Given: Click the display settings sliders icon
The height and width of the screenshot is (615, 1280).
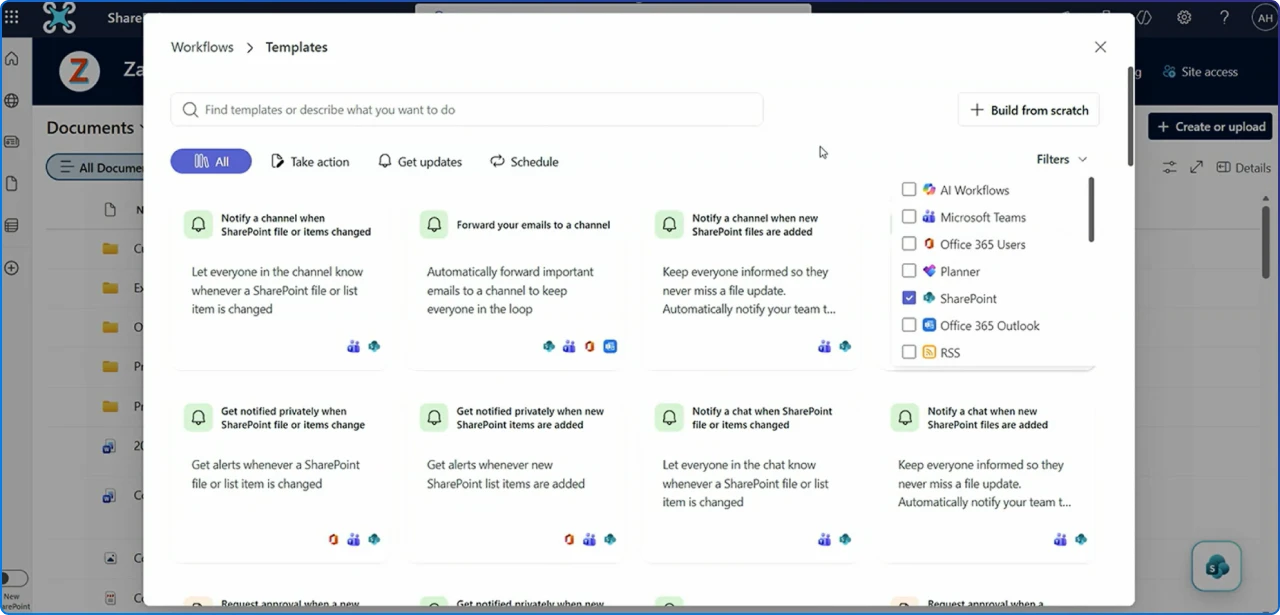Looking at the screenshot, I should coord(1169,167).
